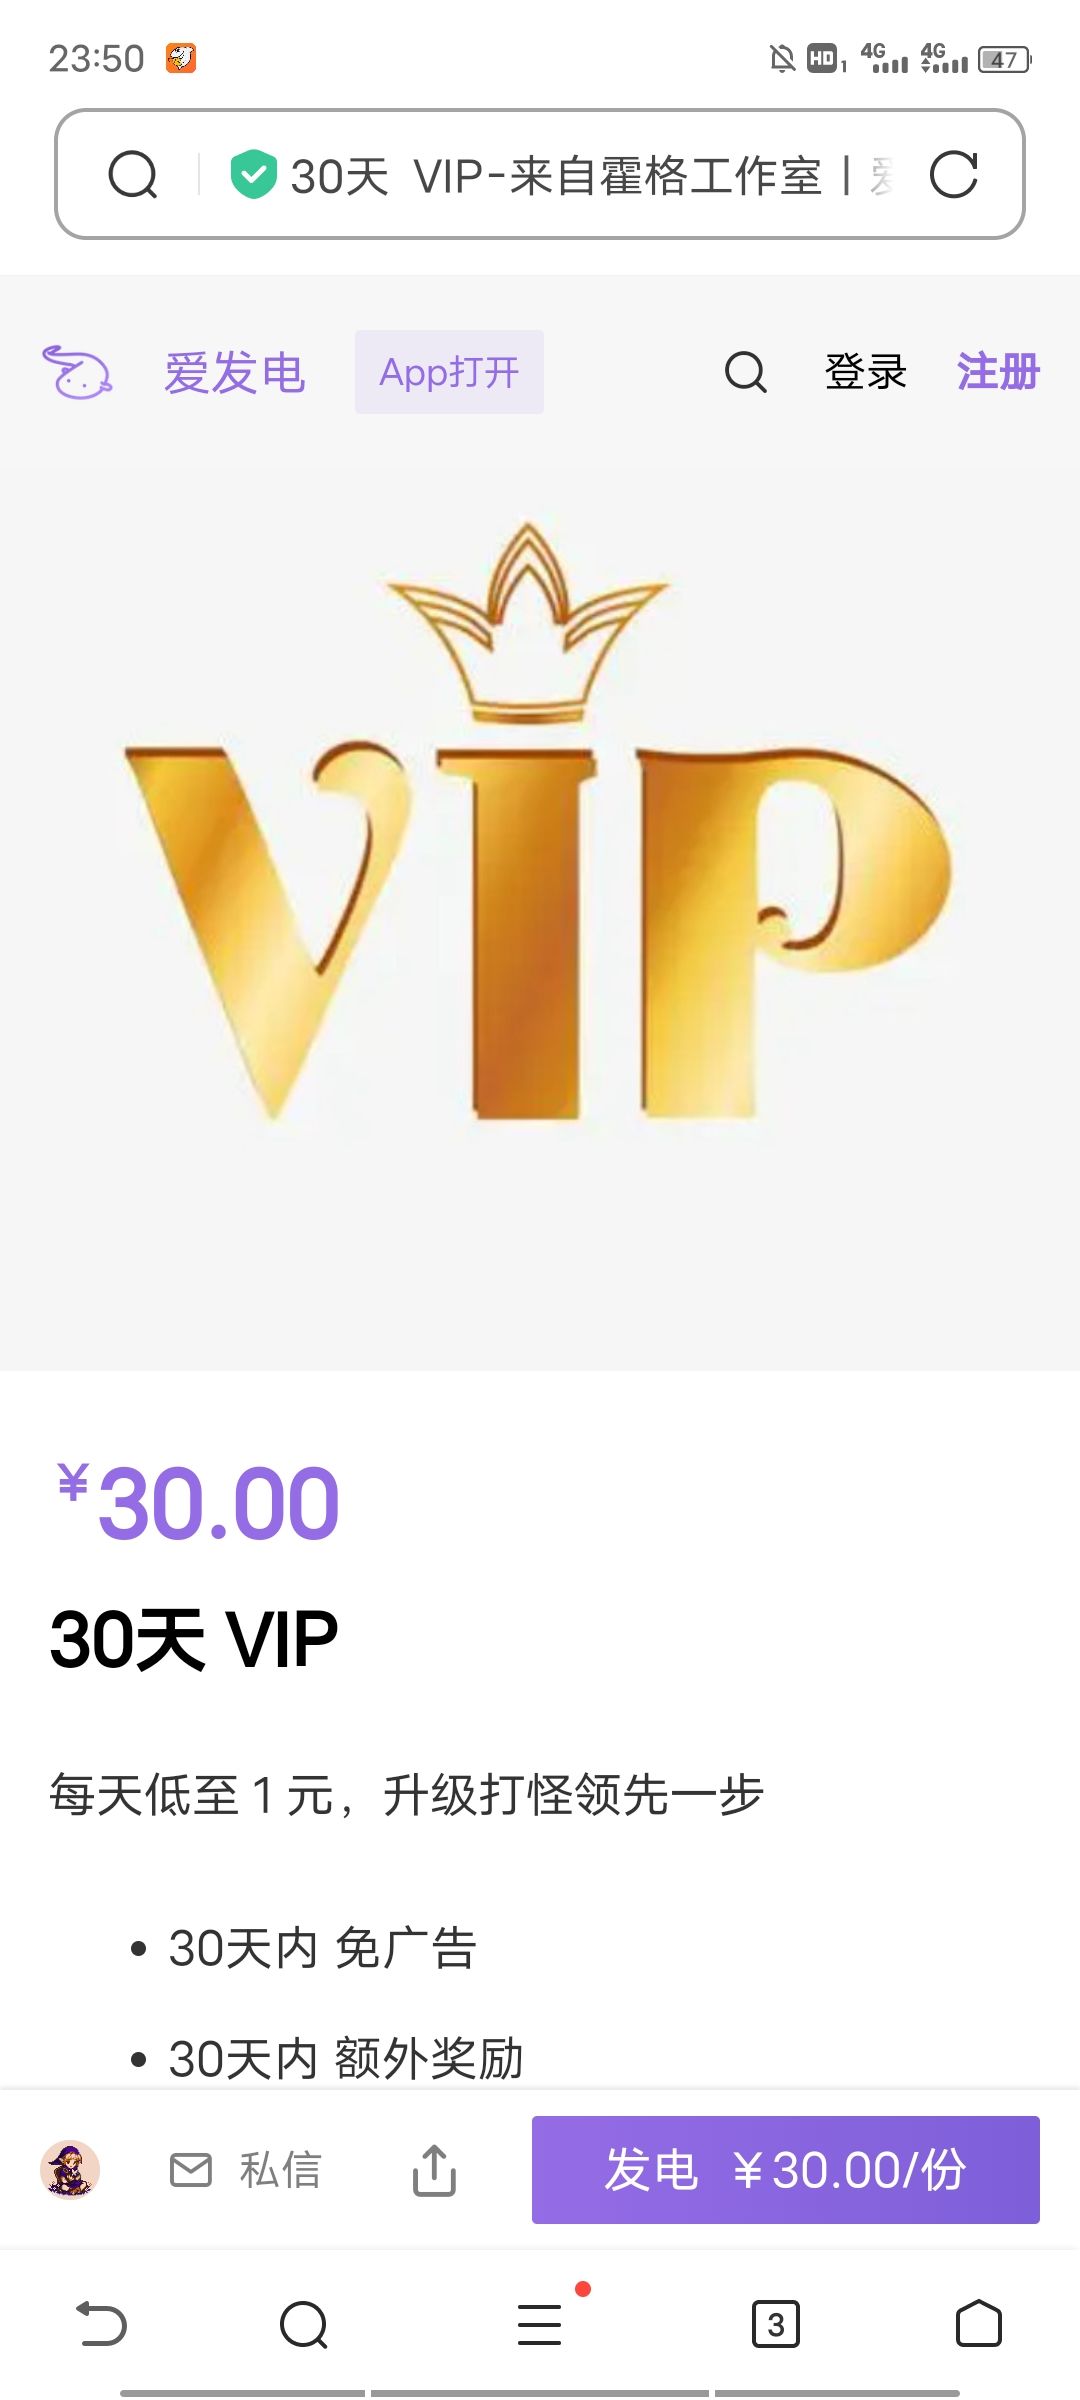Tap the 注册 register link
This screenshot has width=1080, height=2400.
pos(998,372)
